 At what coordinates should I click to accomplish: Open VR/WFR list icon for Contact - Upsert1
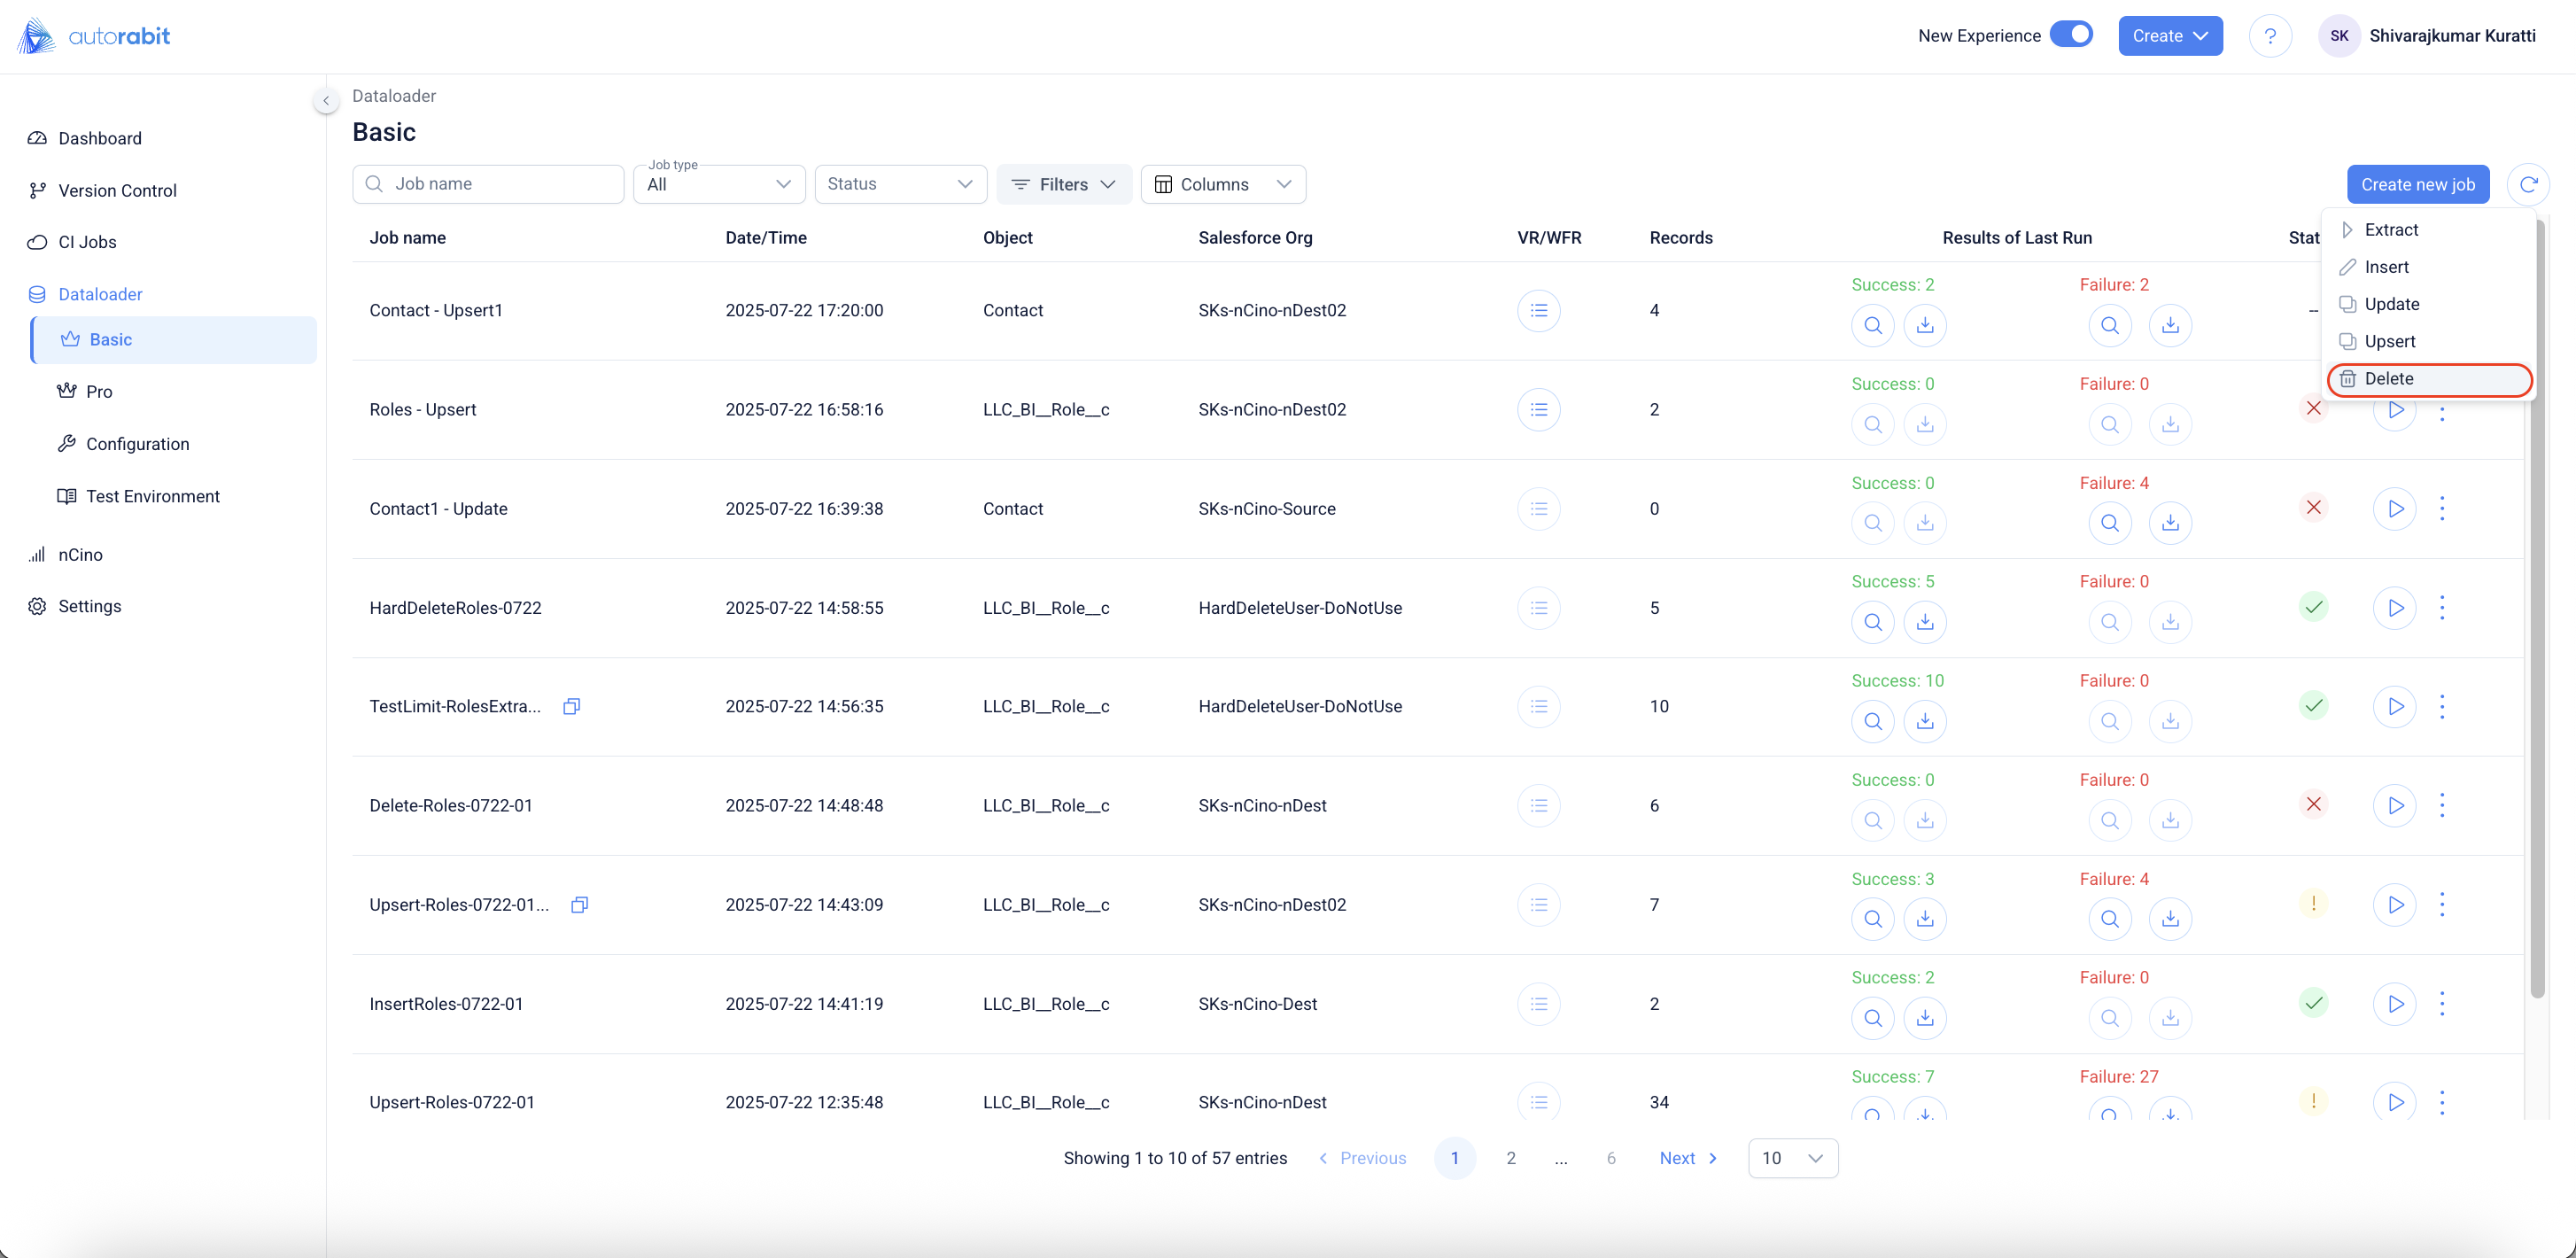[x=1538, y=310]
